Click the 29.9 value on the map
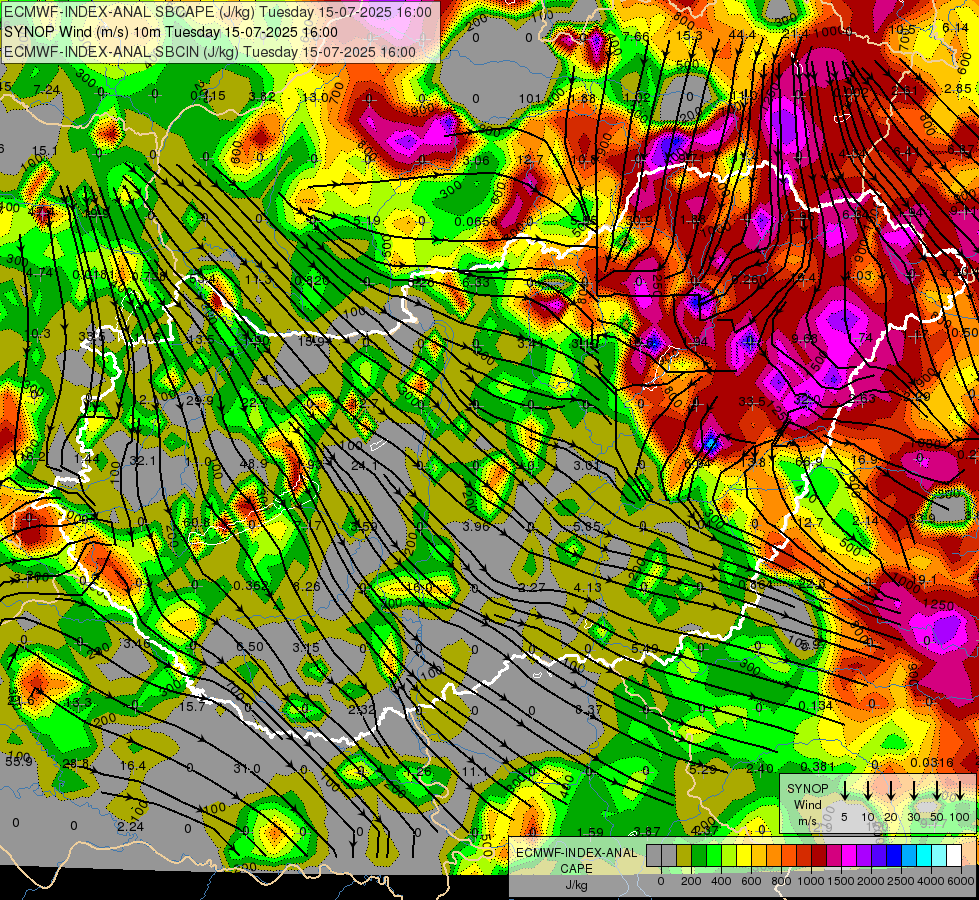This screenshot has width=979, height=900. click(x=200, y=401)
